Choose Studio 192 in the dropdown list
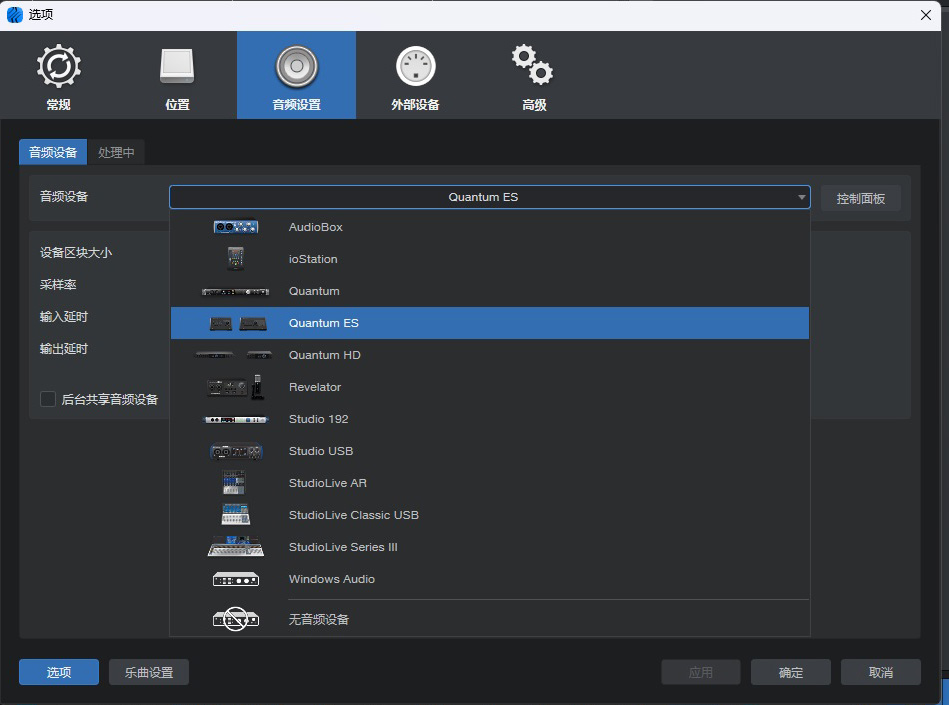The width and height of the screenshot is (949, 705). point(318,419)
